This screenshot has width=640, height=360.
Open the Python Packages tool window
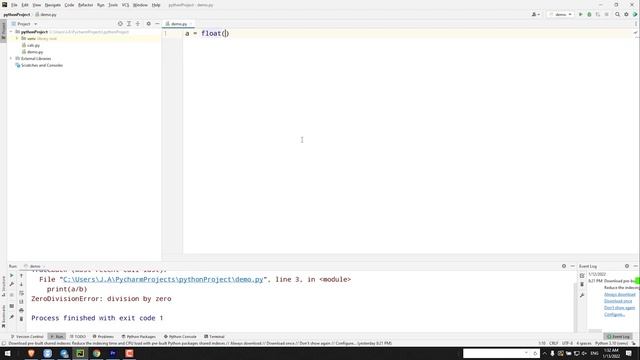coord(139,336)
